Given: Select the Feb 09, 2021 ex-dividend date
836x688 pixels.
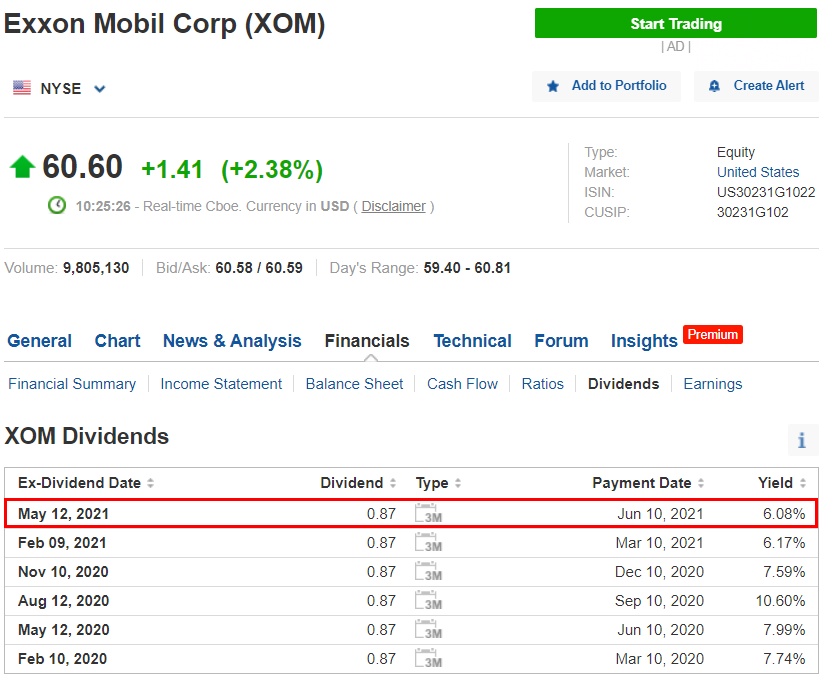Looking at the screenshot, I should point(62,543).
